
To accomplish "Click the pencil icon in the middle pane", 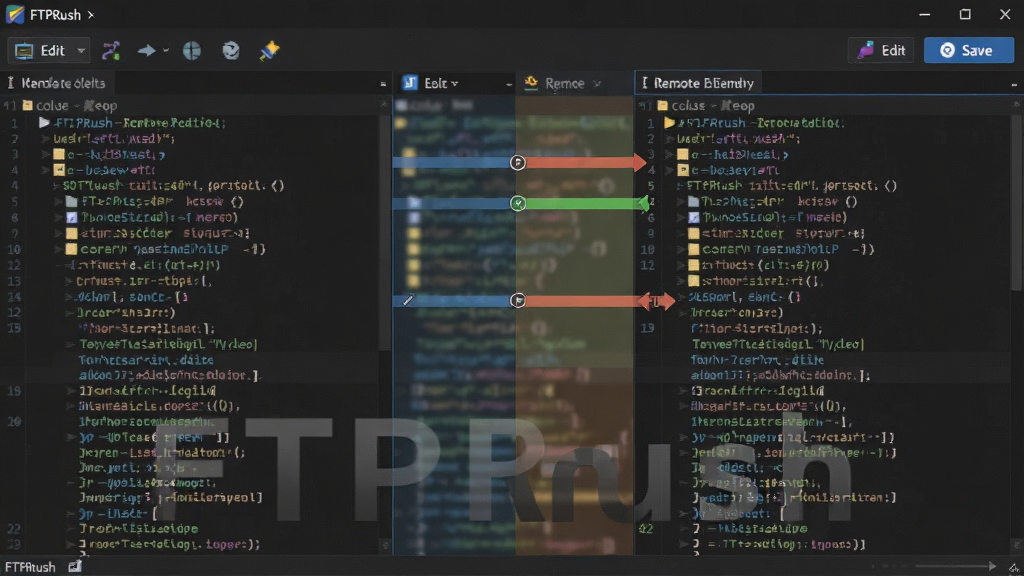I will pyautogui.click(x=408, y=300).
